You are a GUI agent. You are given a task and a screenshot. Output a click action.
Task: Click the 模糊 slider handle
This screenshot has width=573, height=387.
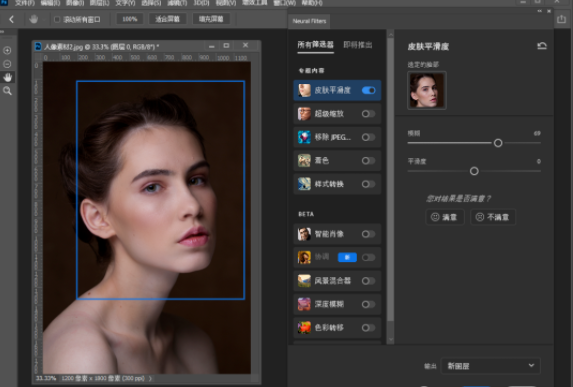(x=498, y=143)
